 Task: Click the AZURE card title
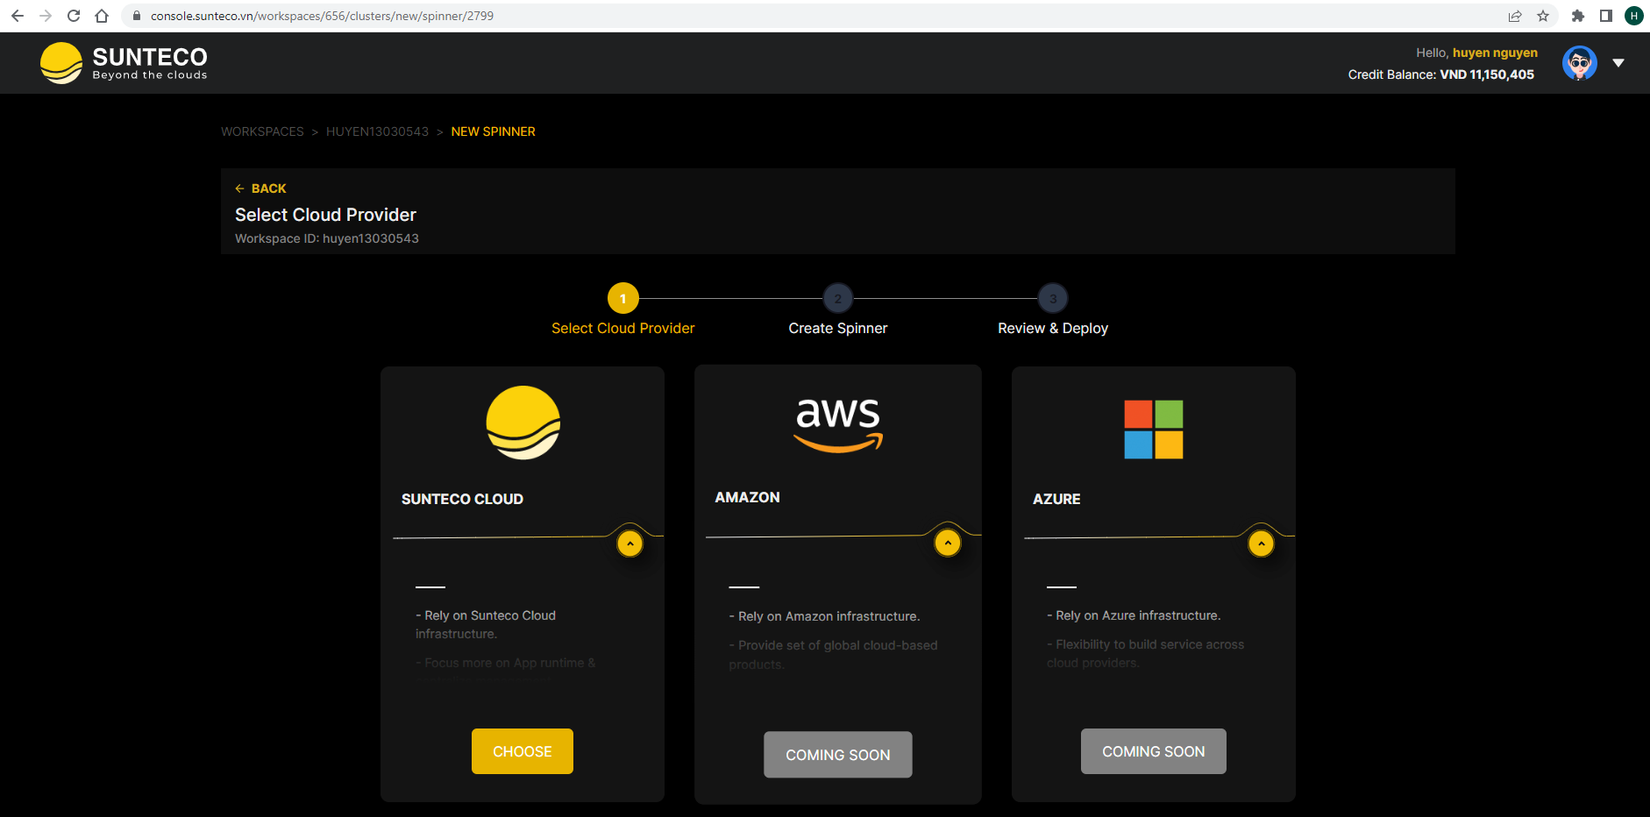1056,499
